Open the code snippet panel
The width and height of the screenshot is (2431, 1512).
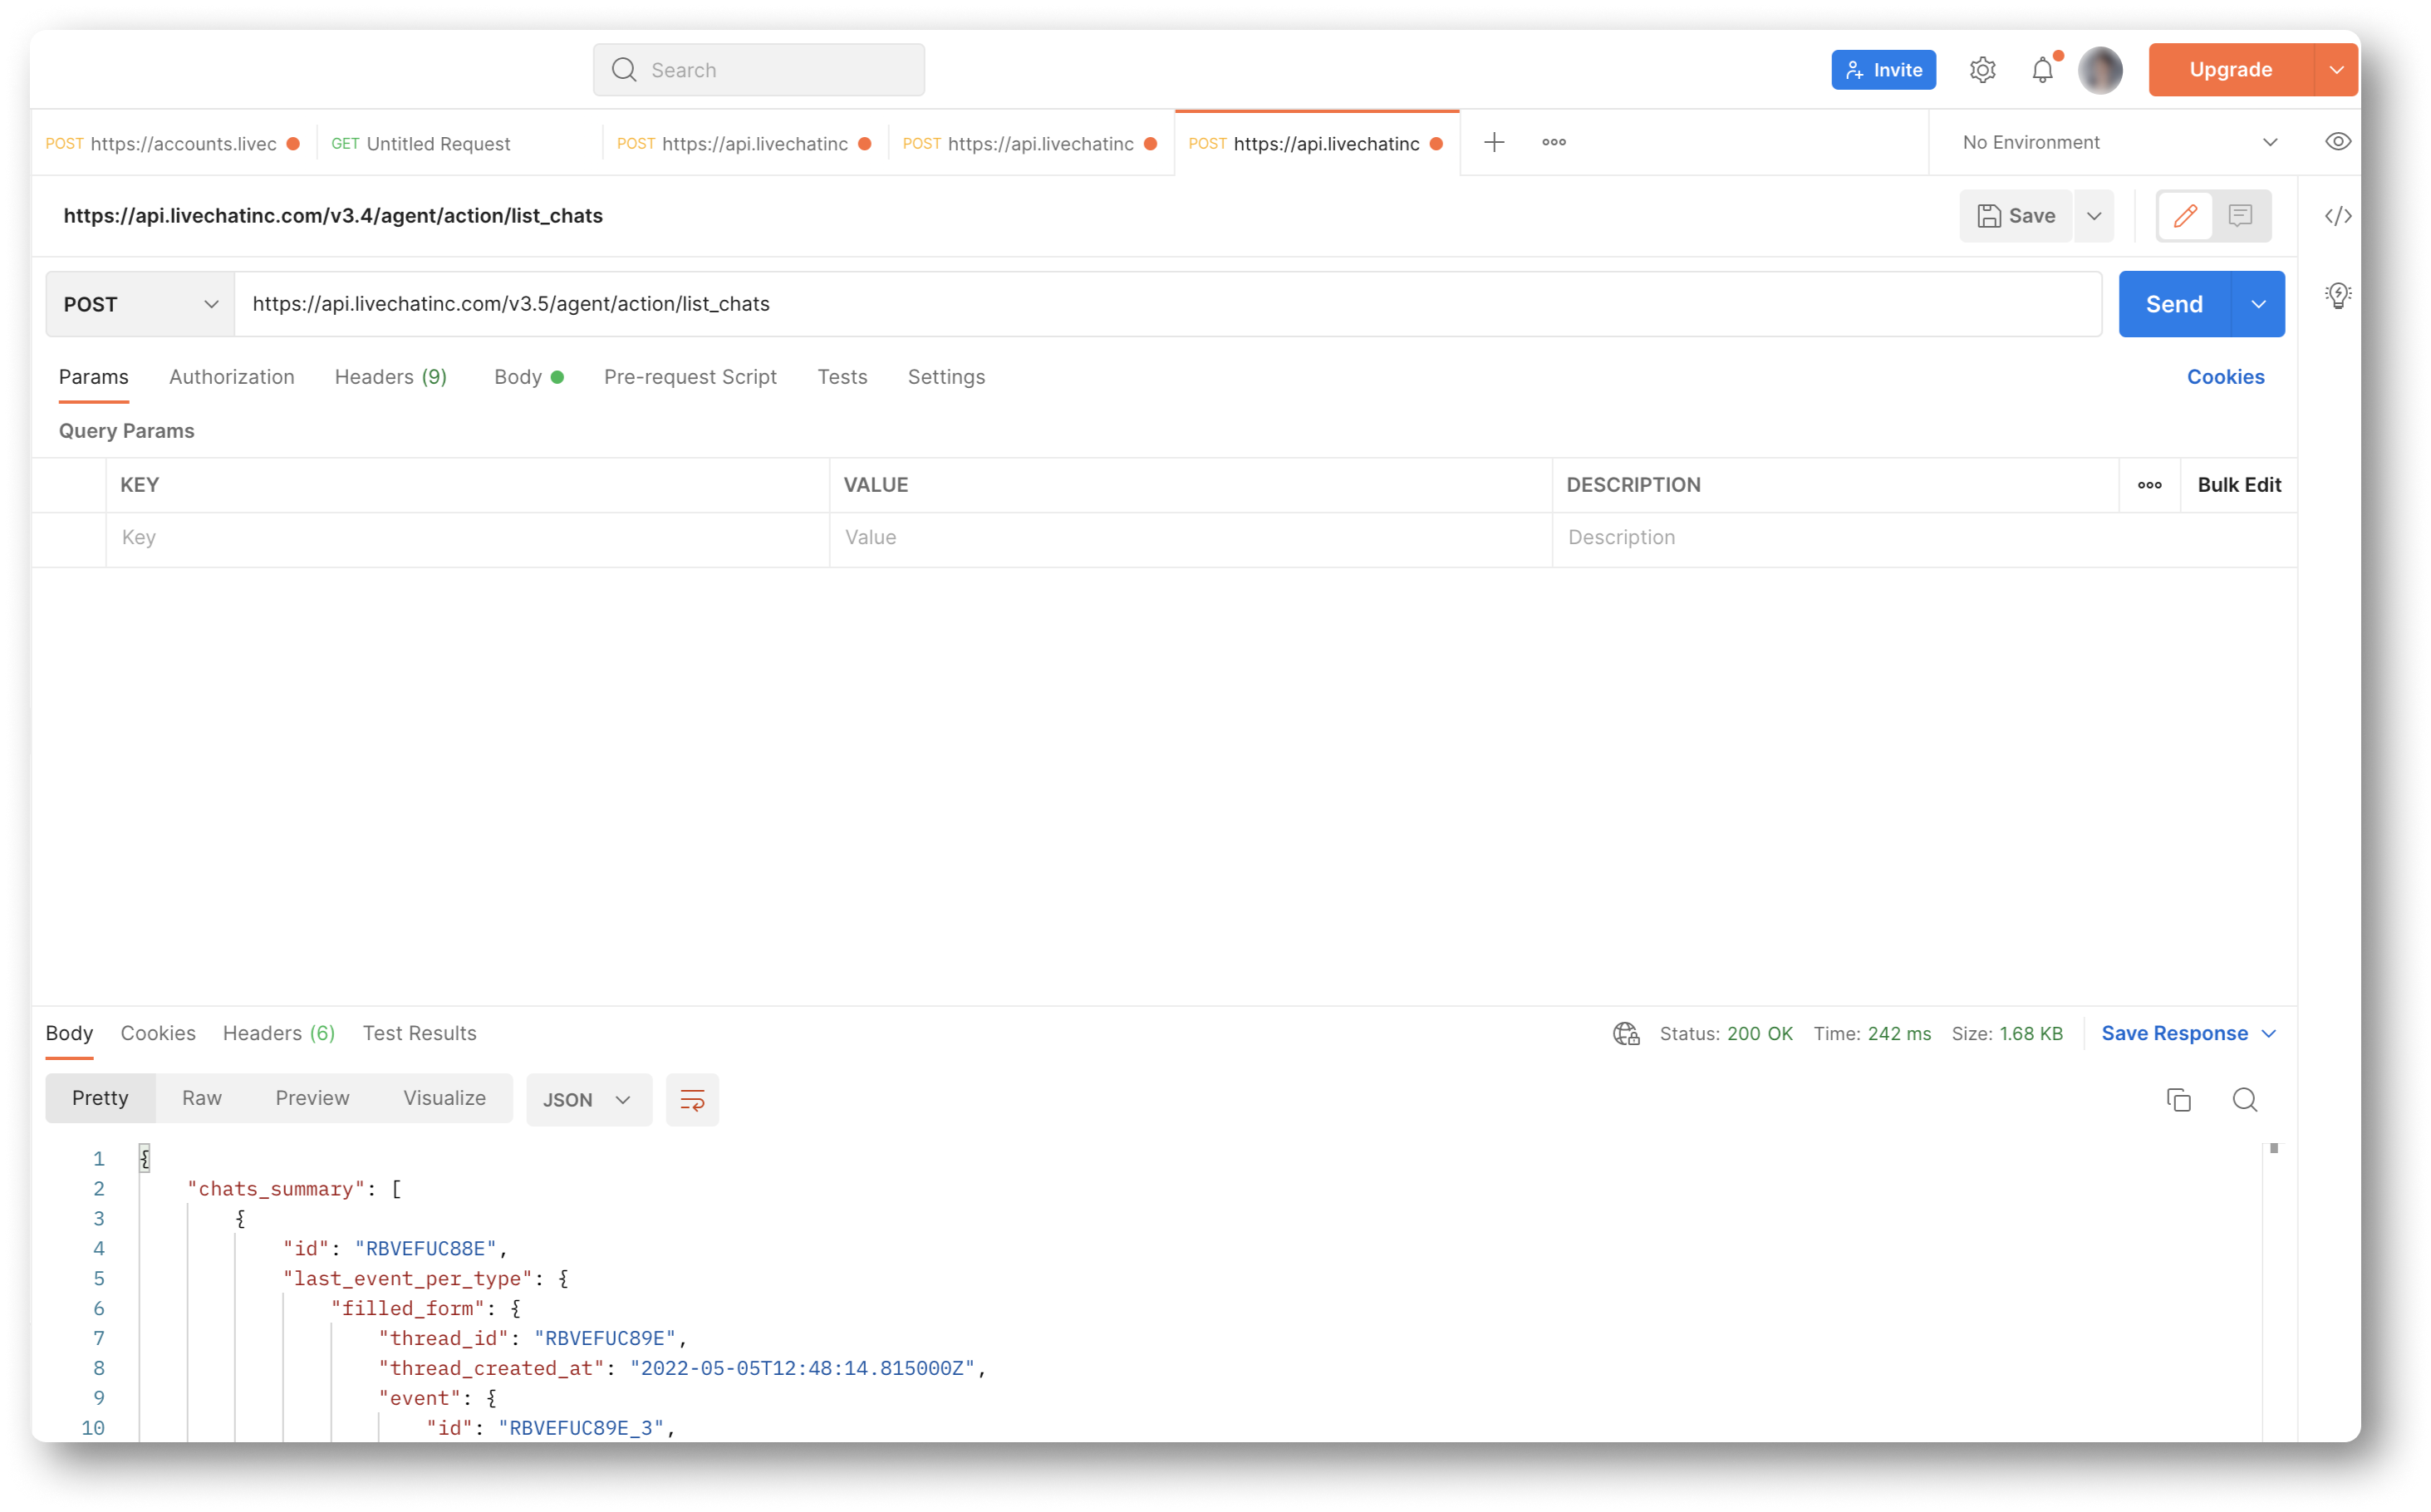pyautogui.click(x=2338, y=215)
